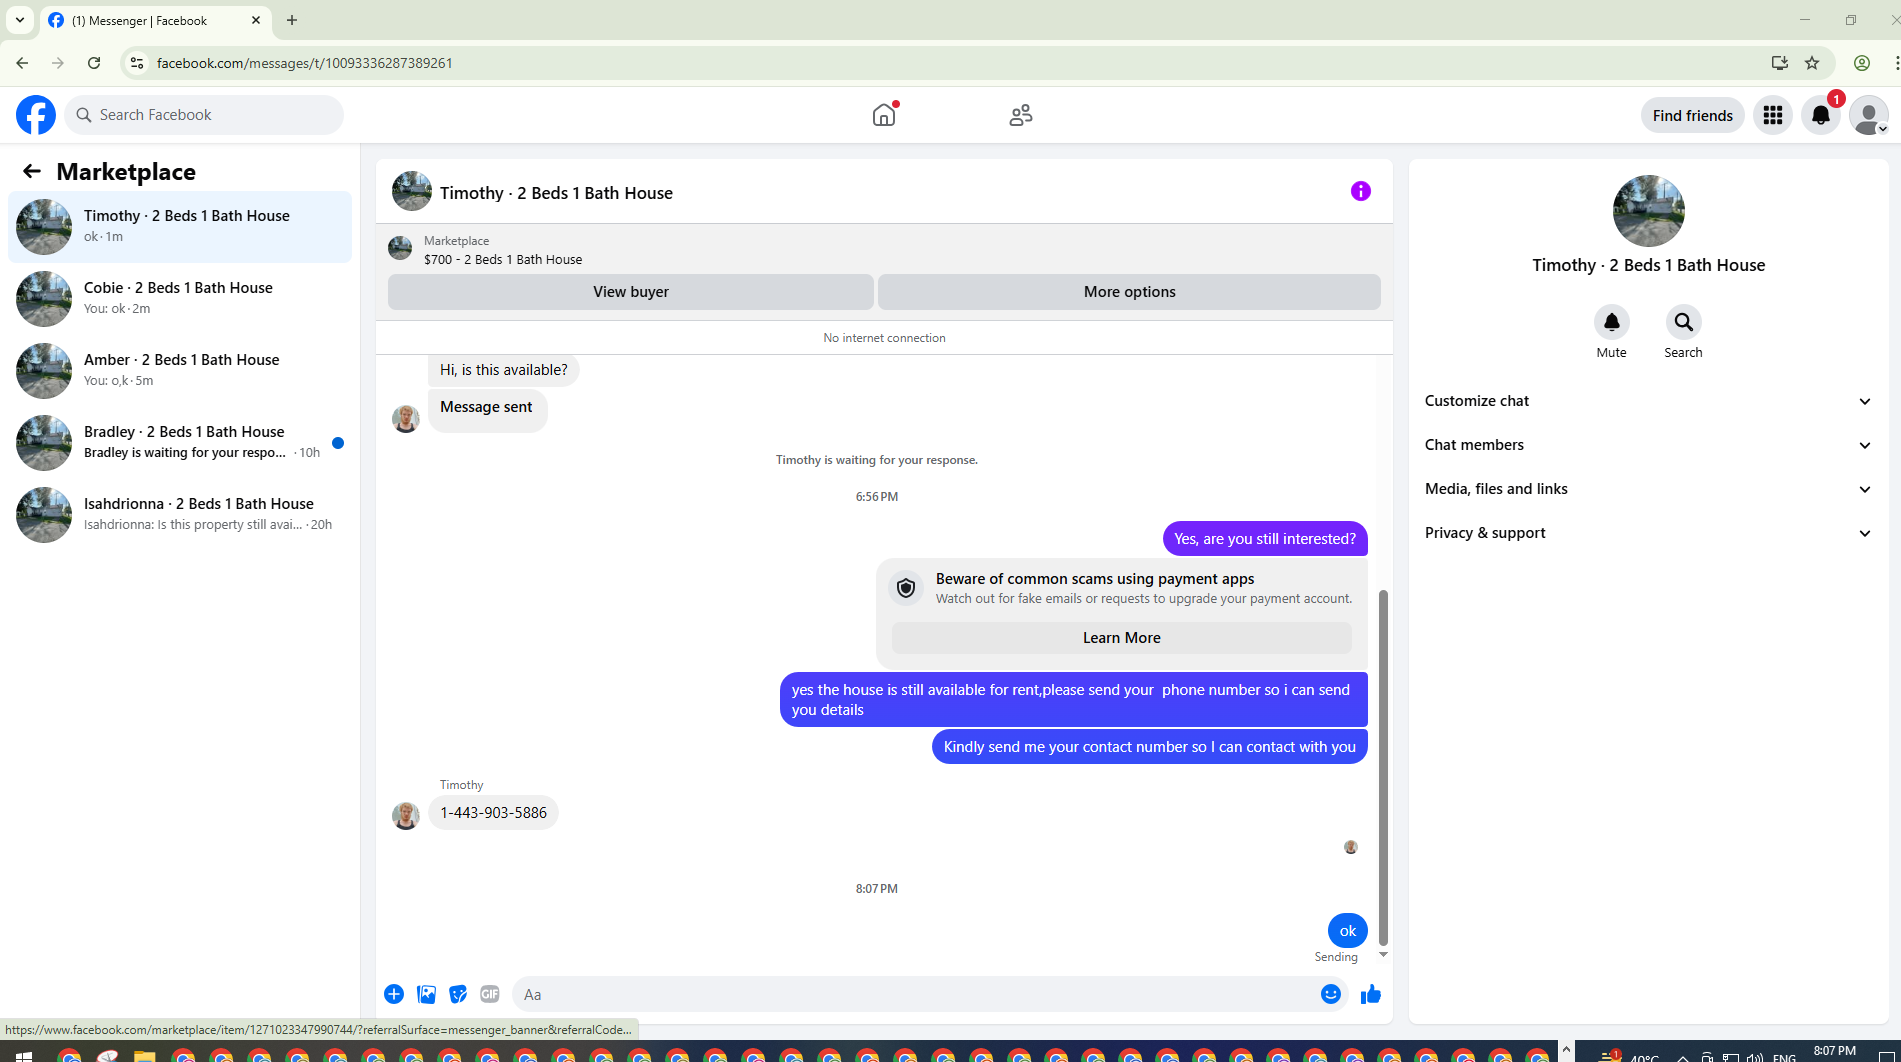Click the taskbar clock showing 8:07 PM
The height and width of the screenshot is (1062, 1901).
point(1834,1051)
